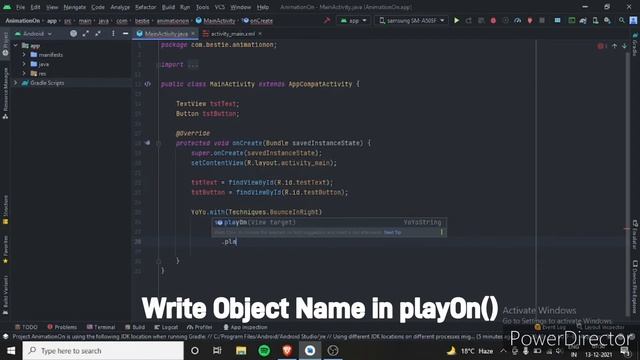Click the Select Opened File target icon
The height and width of the screenshot is (360, 640).
[73, 33]
